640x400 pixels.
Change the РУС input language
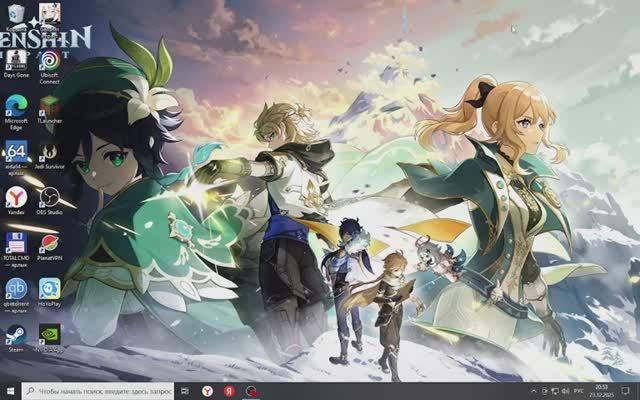click(578, 391)
